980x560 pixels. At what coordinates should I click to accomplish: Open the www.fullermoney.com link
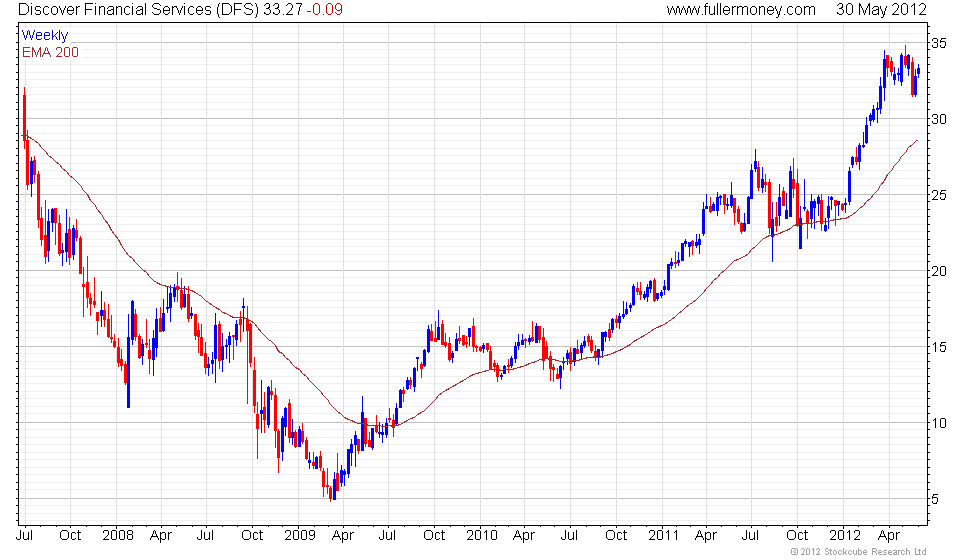point(741,9)
